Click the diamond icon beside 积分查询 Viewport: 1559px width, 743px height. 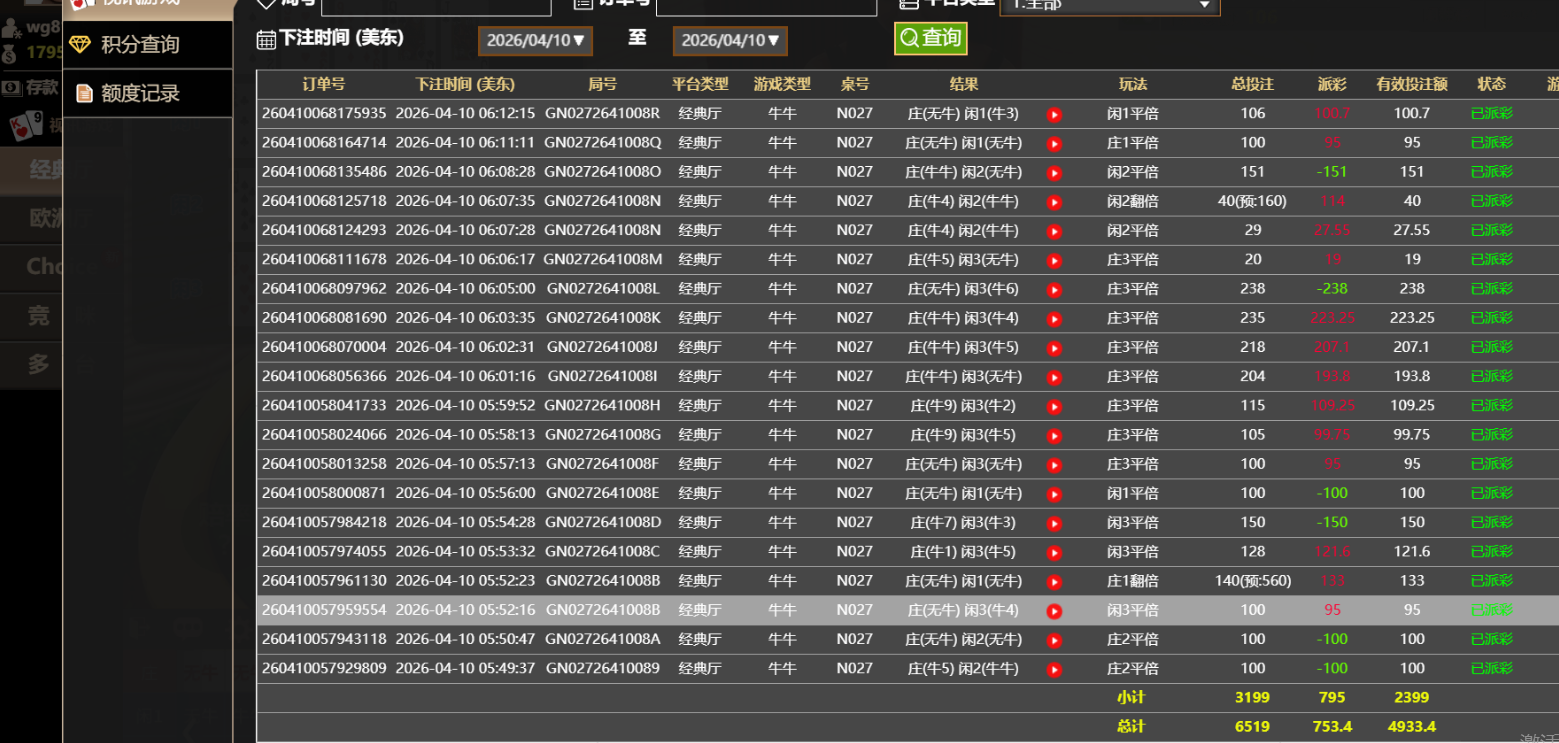(x=81, y=45)
